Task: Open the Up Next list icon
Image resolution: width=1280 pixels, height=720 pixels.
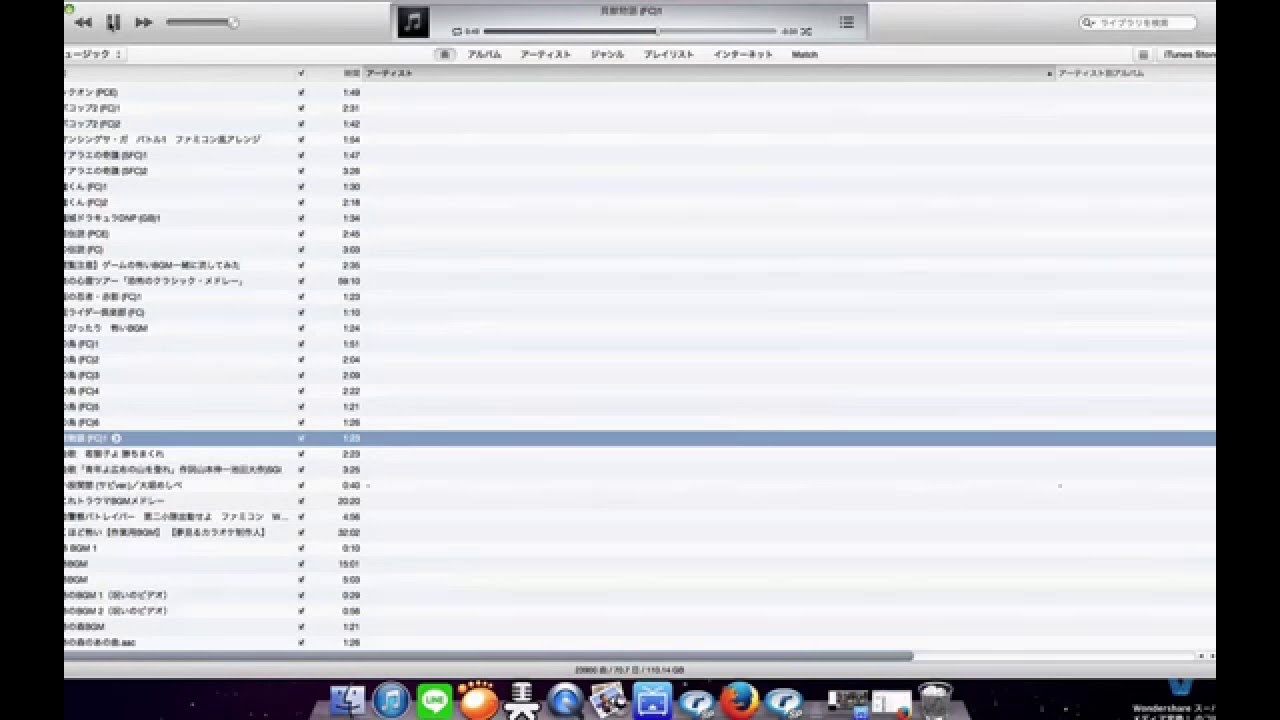Action: click(x=846, y=22)
